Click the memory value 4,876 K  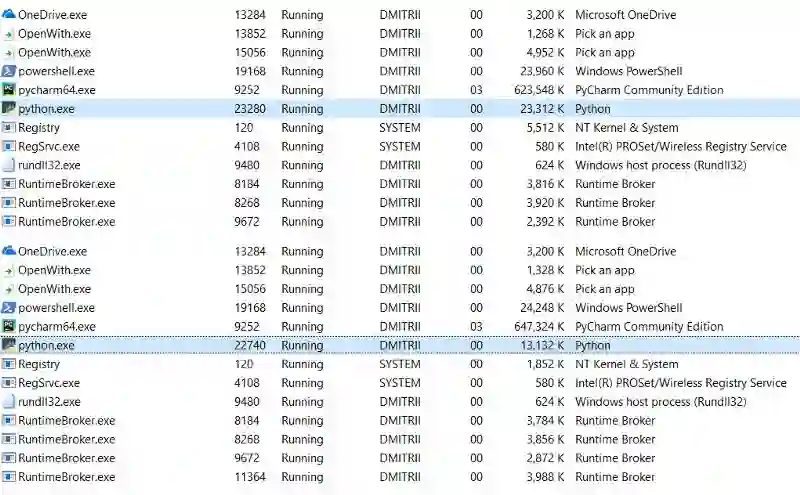click(545, 289)
